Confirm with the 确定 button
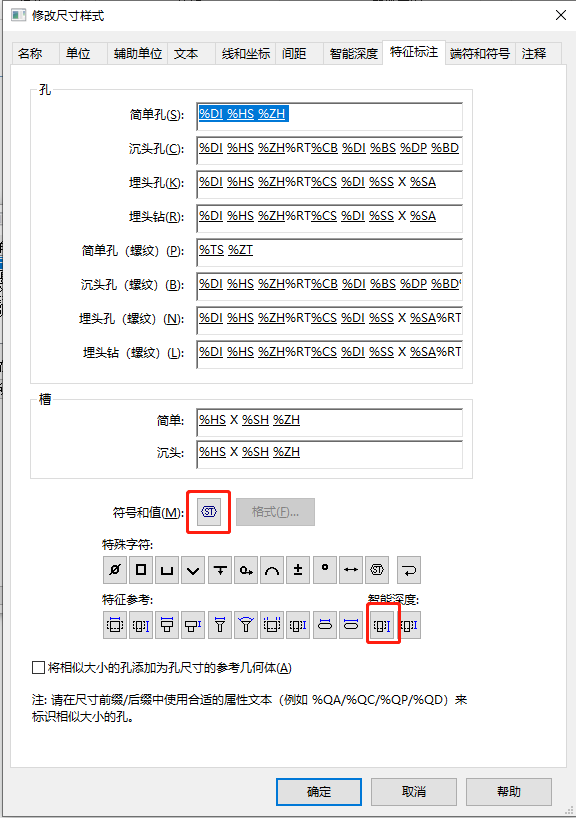576x818 pixels. [x=319, y=791]
